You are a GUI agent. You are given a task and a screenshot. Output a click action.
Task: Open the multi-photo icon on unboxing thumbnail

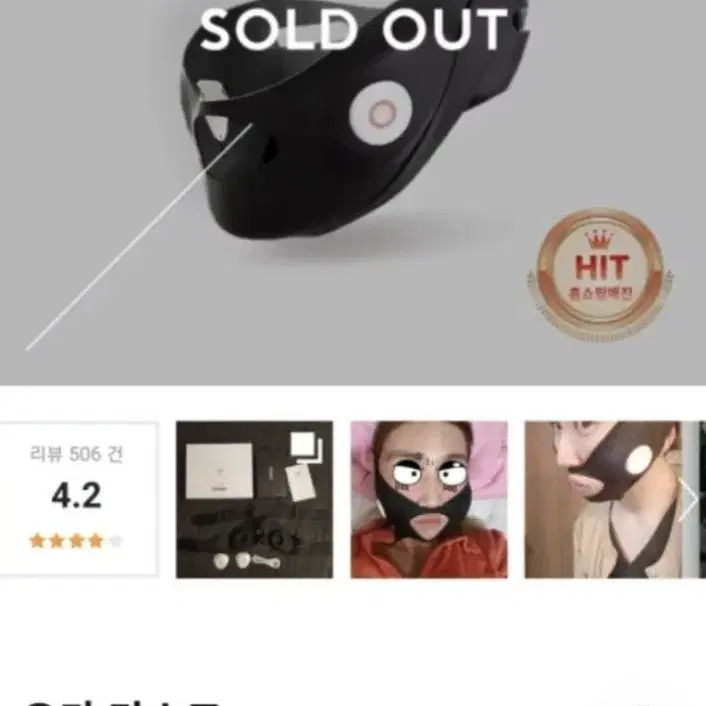coord(307,447)
